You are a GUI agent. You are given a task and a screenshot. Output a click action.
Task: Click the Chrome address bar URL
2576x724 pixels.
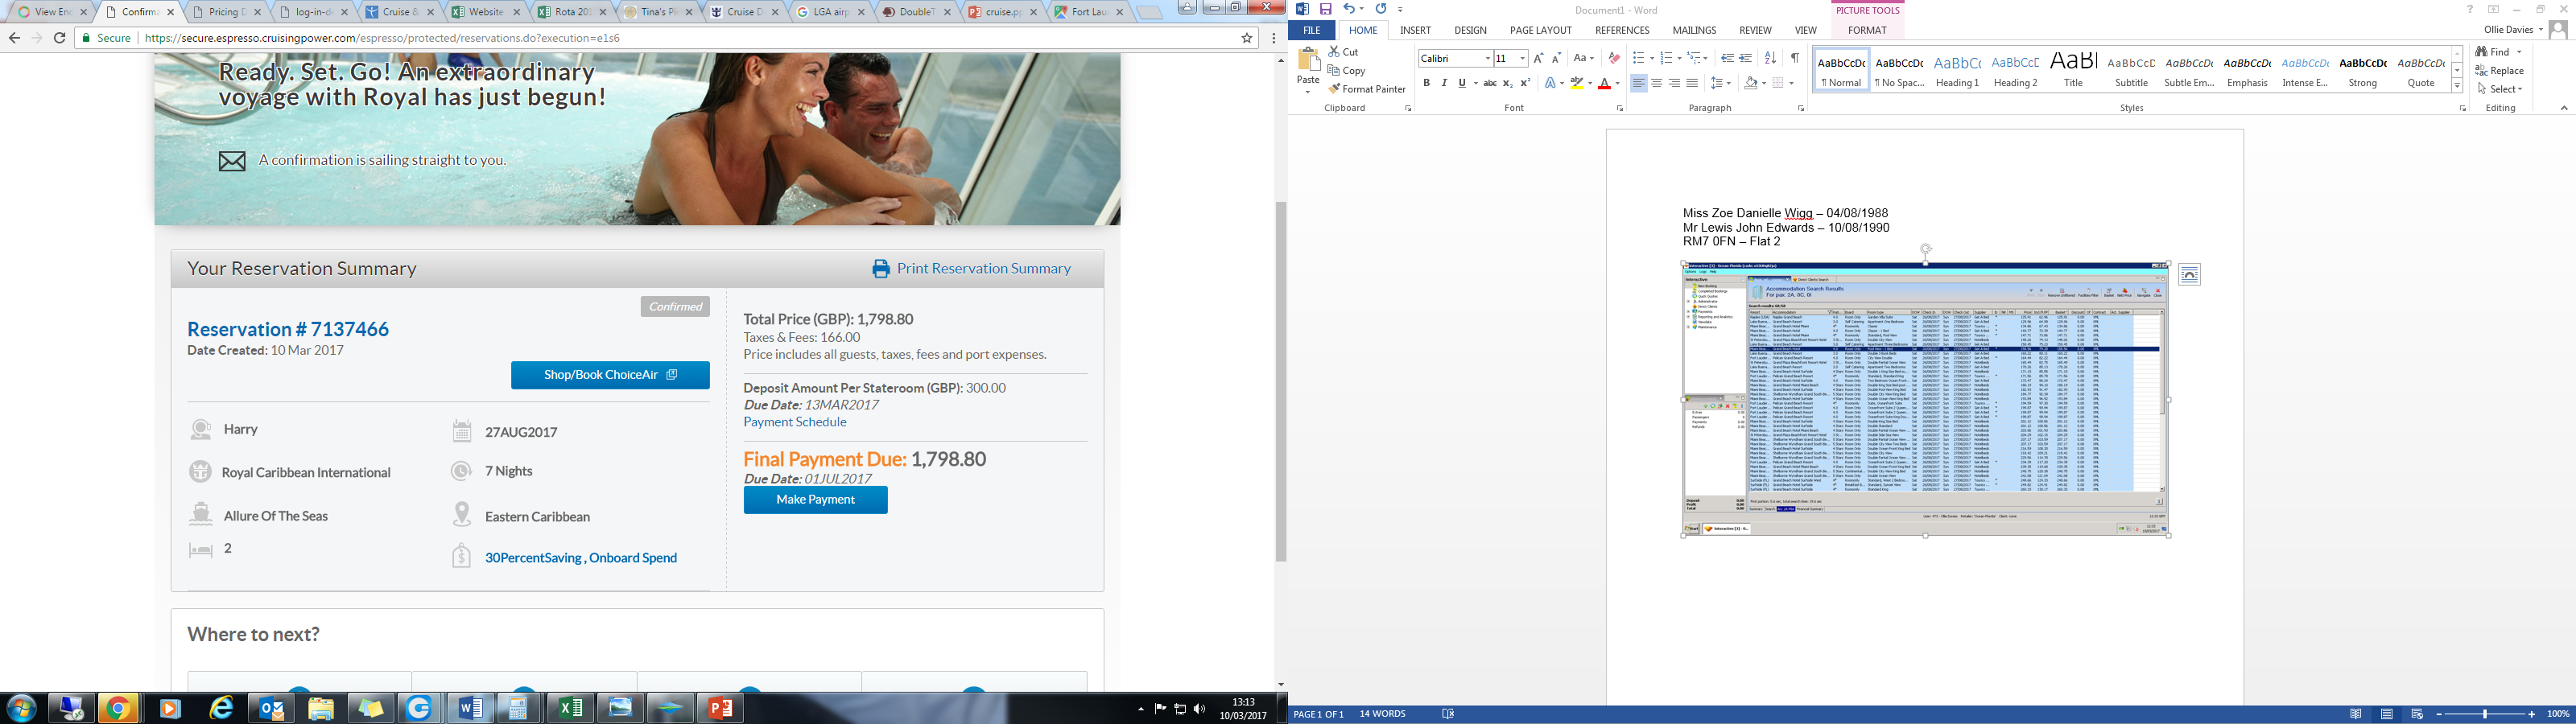coord(382,38)
